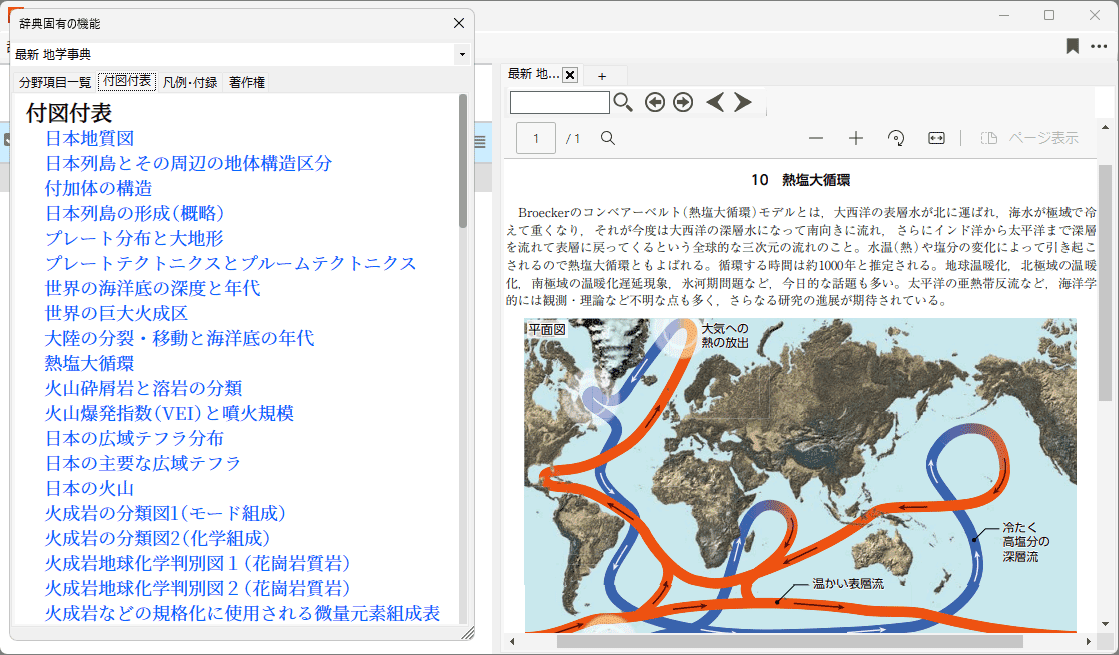Click the search magnifier next to the search box
The height and width of the screenshot is (655, 1119).
pyautogui.click(x=623, y=102)
